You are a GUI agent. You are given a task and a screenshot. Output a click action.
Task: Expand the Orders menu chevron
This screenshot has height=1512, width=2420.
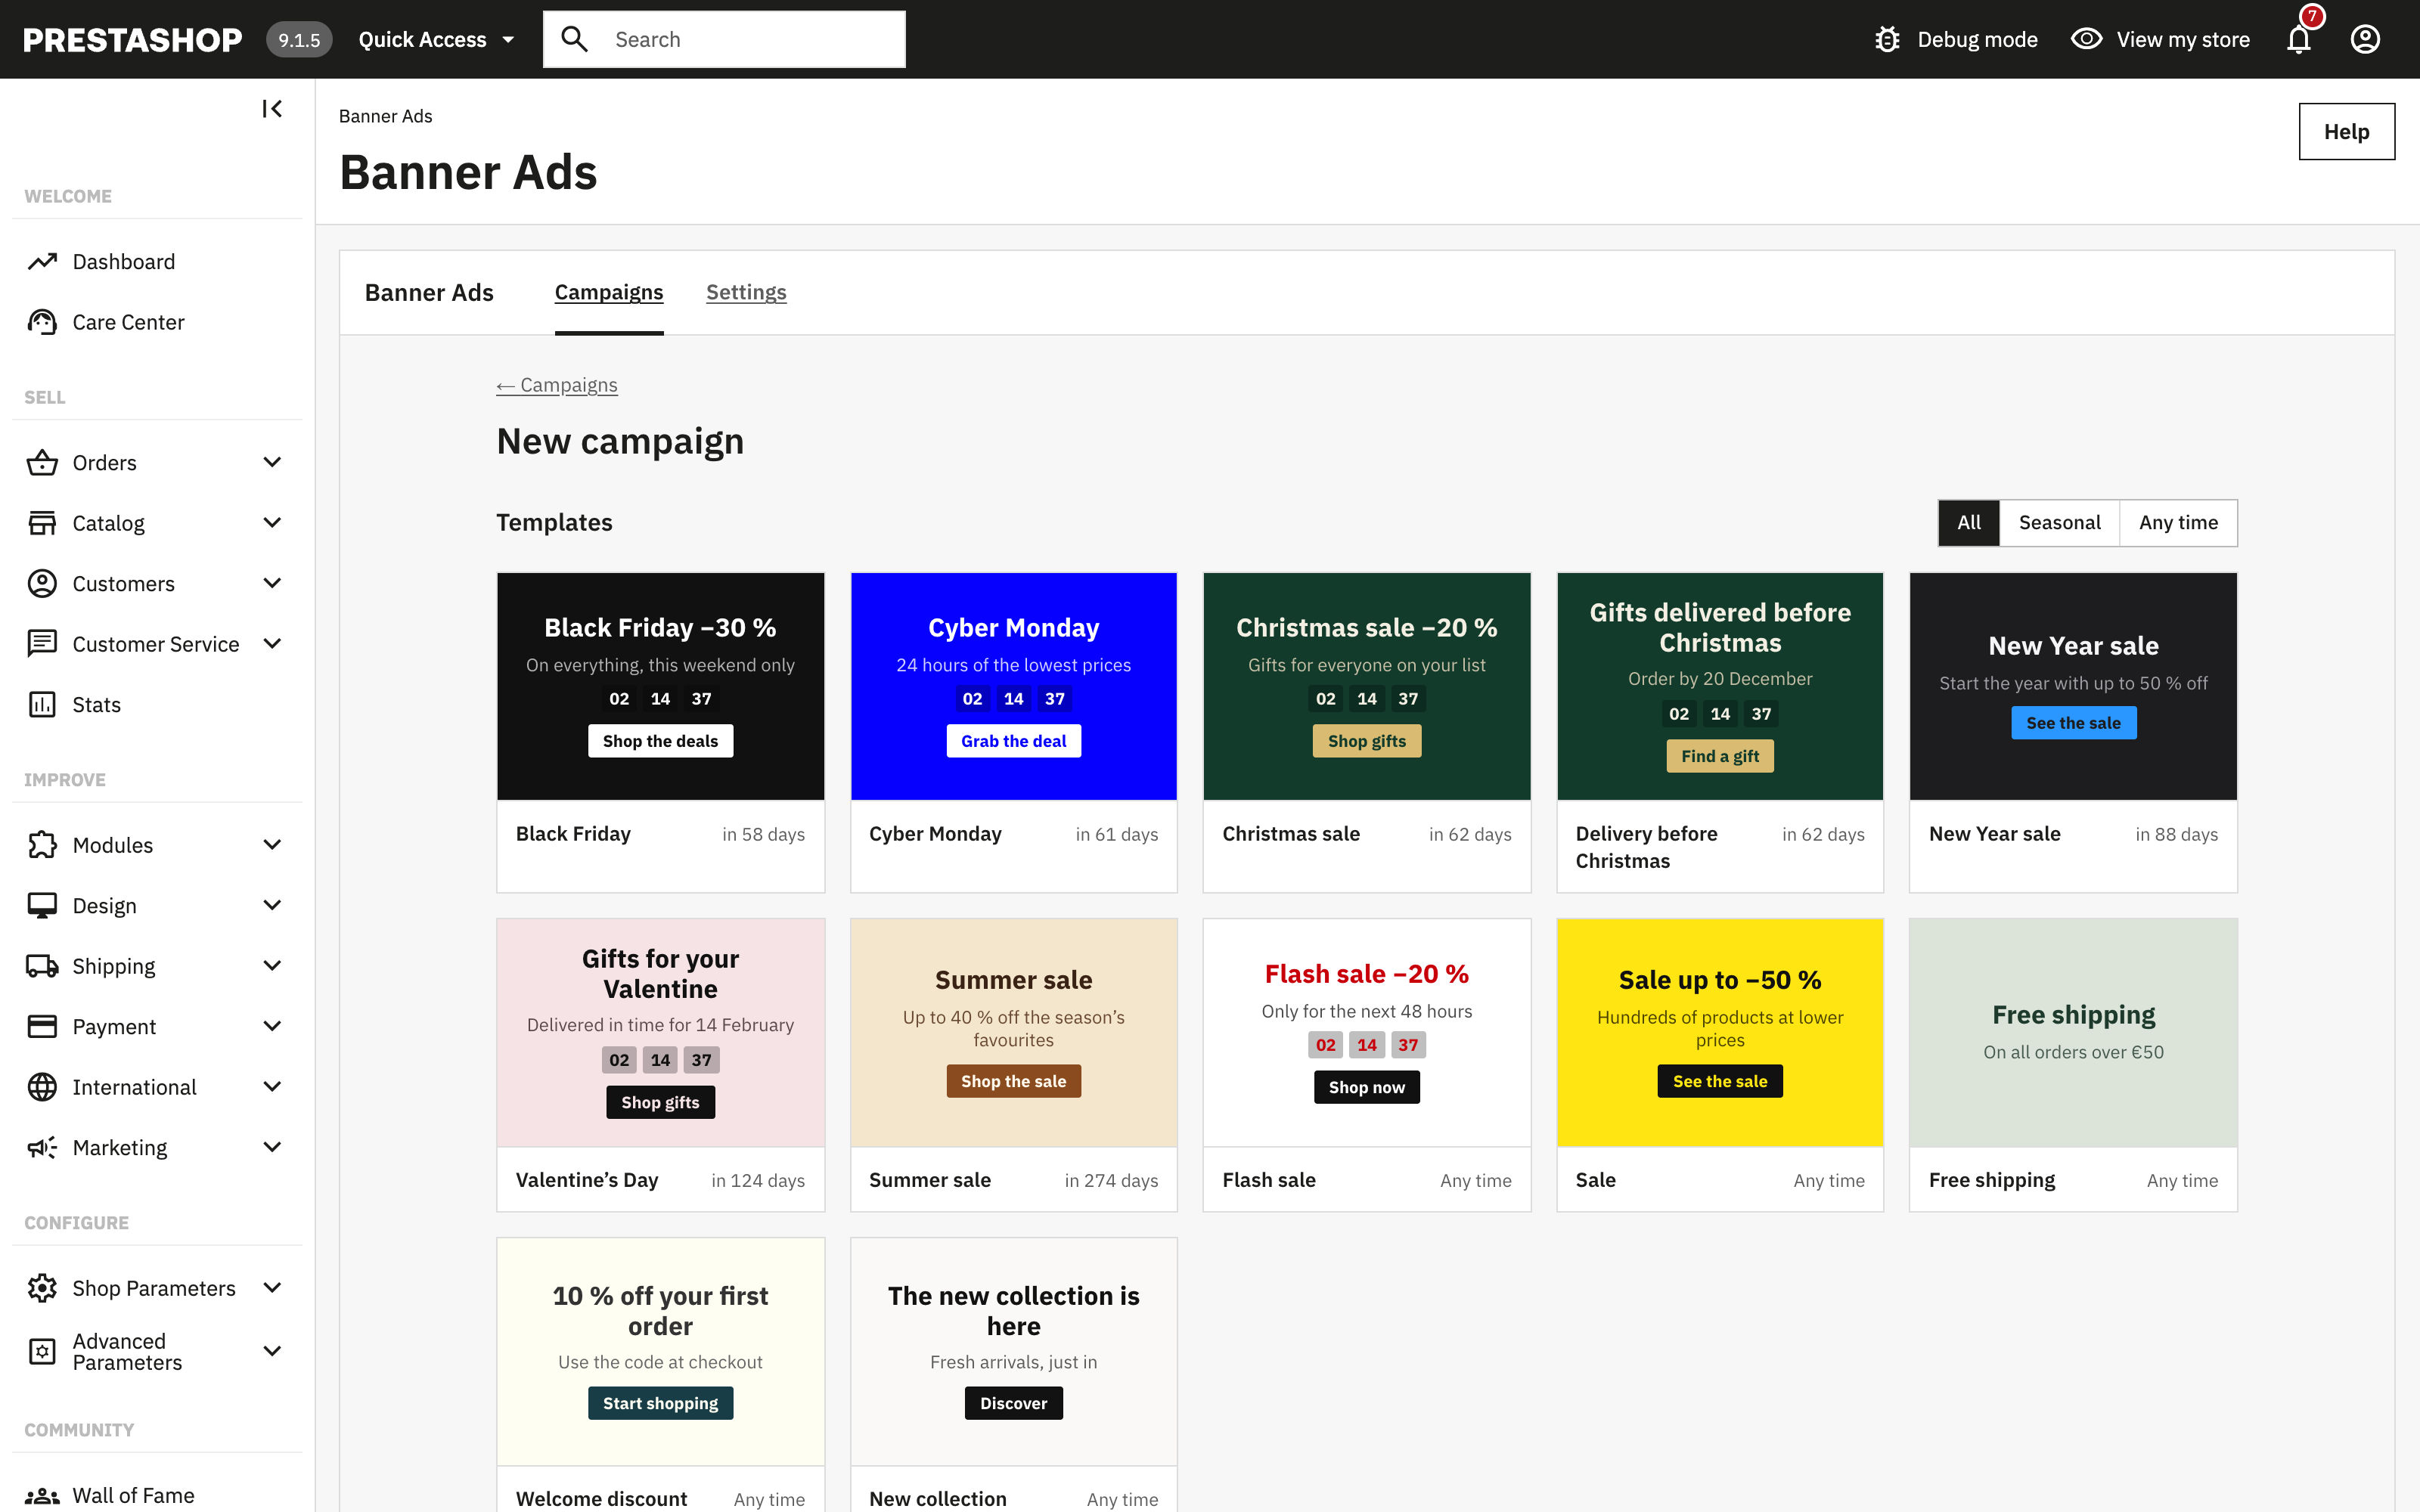pos(272,462)
